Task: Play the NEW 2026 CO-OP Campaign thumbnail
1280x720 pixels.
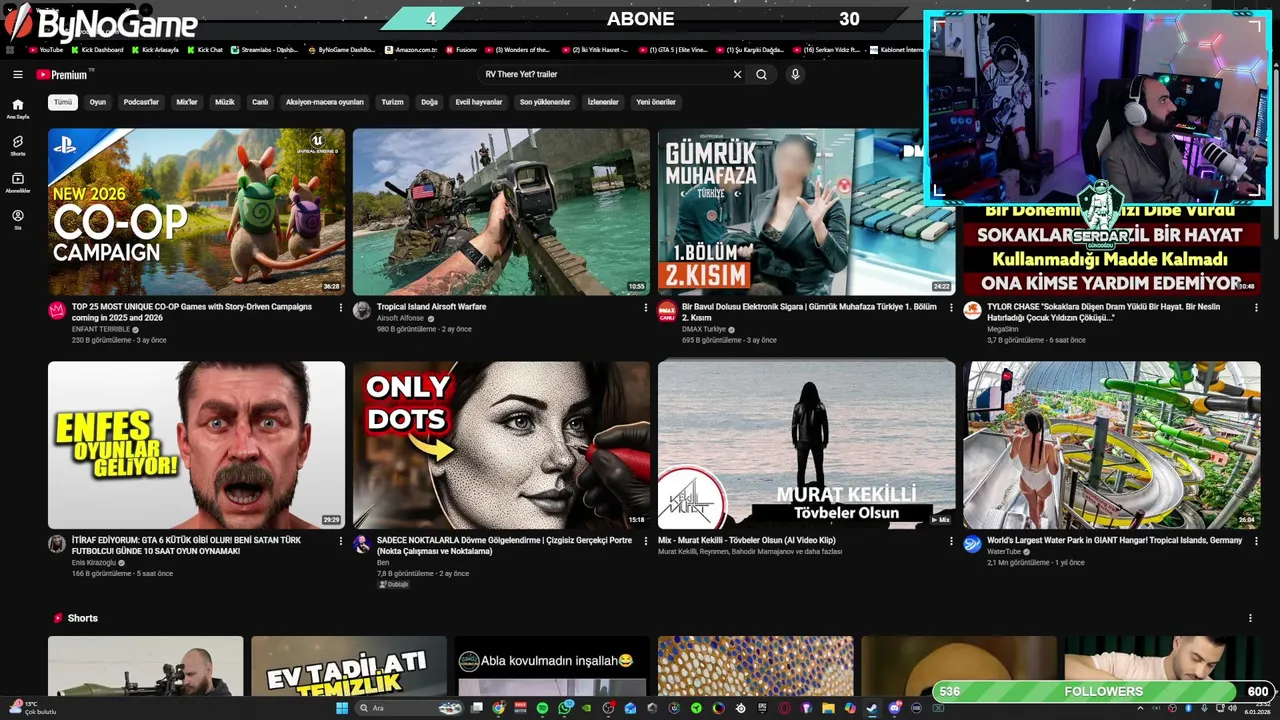Action: click(x=196, y=212)
